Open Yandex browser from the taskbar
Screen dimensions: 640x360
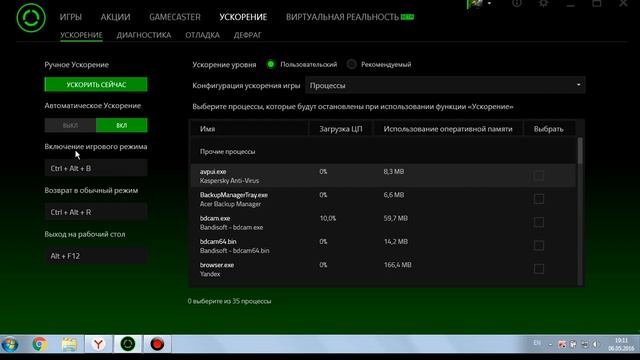point(98,344)
